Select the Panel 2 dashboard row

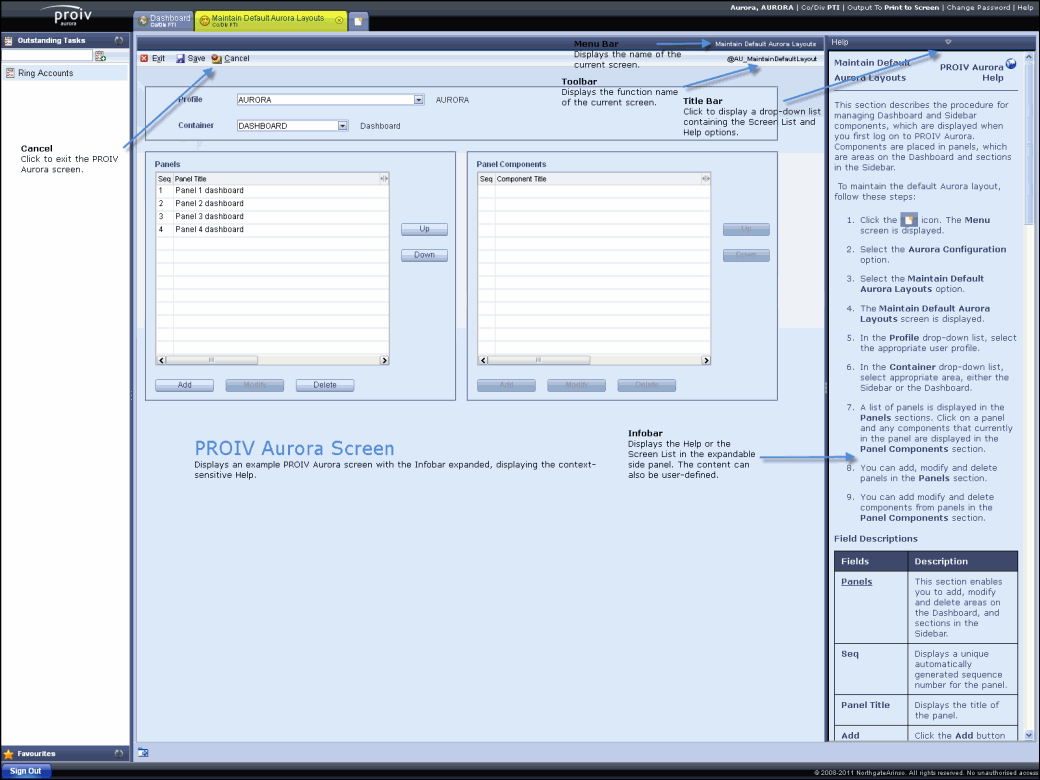pyautogui.click(x=272, y=203)
